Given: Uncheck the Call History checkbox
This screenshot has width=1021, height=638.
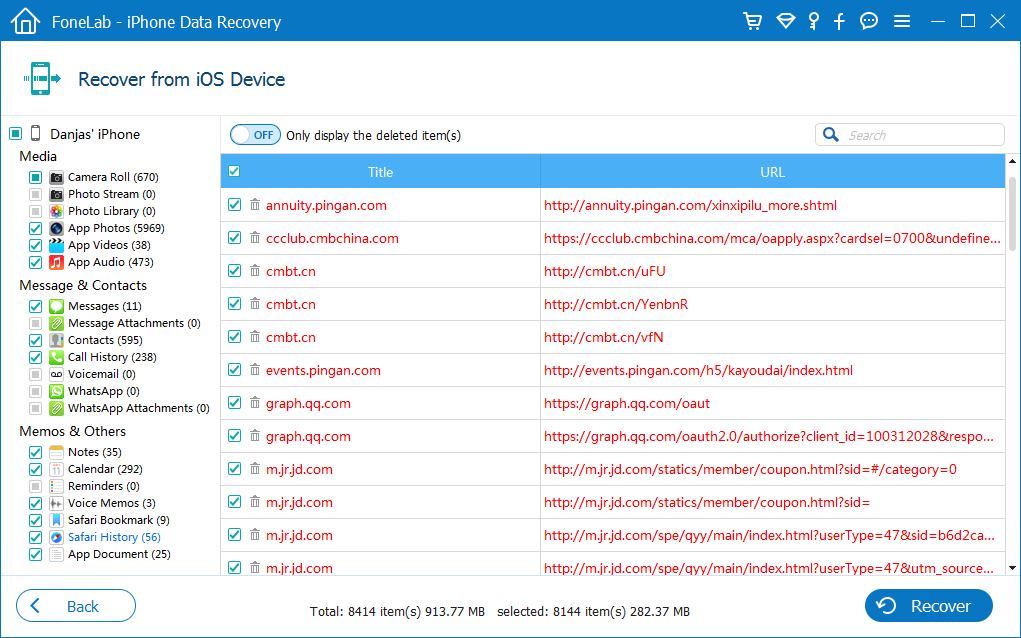Looking at the screenshot, I should pyautogui.click(x=35, y=357).
